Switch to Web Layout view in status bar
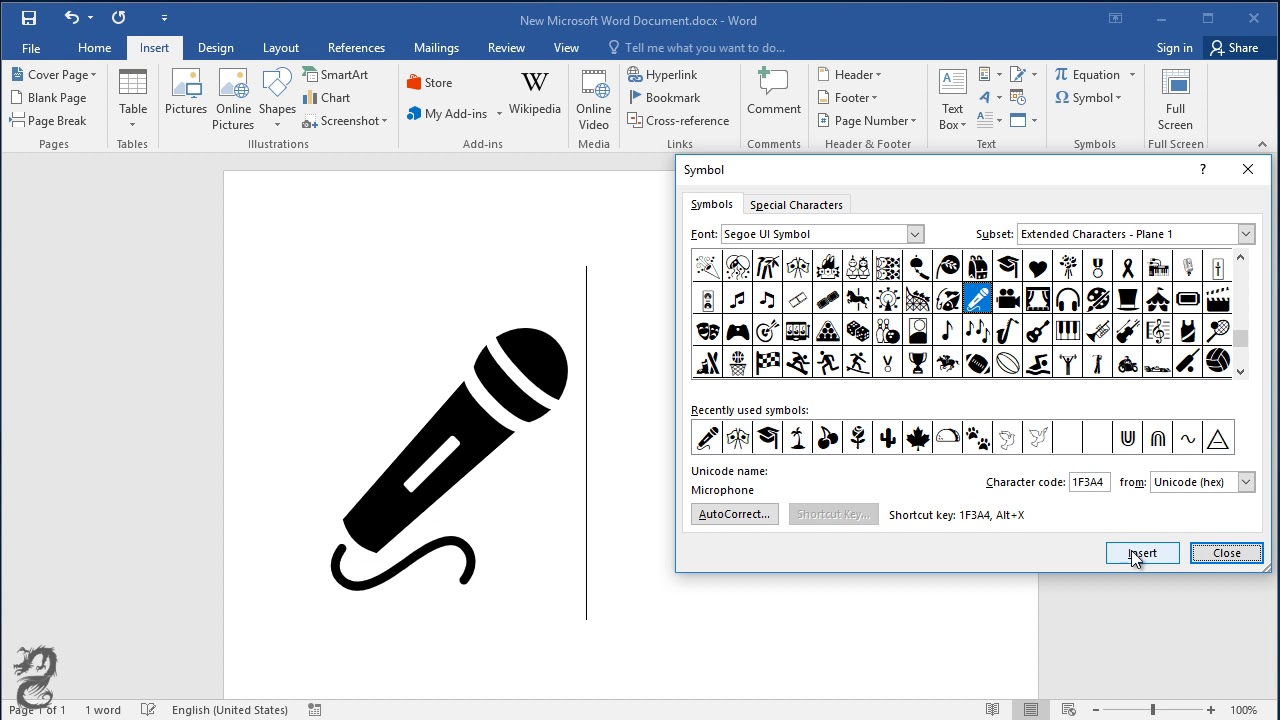This screenshot has width=1280, height=720. point(1071,710)
